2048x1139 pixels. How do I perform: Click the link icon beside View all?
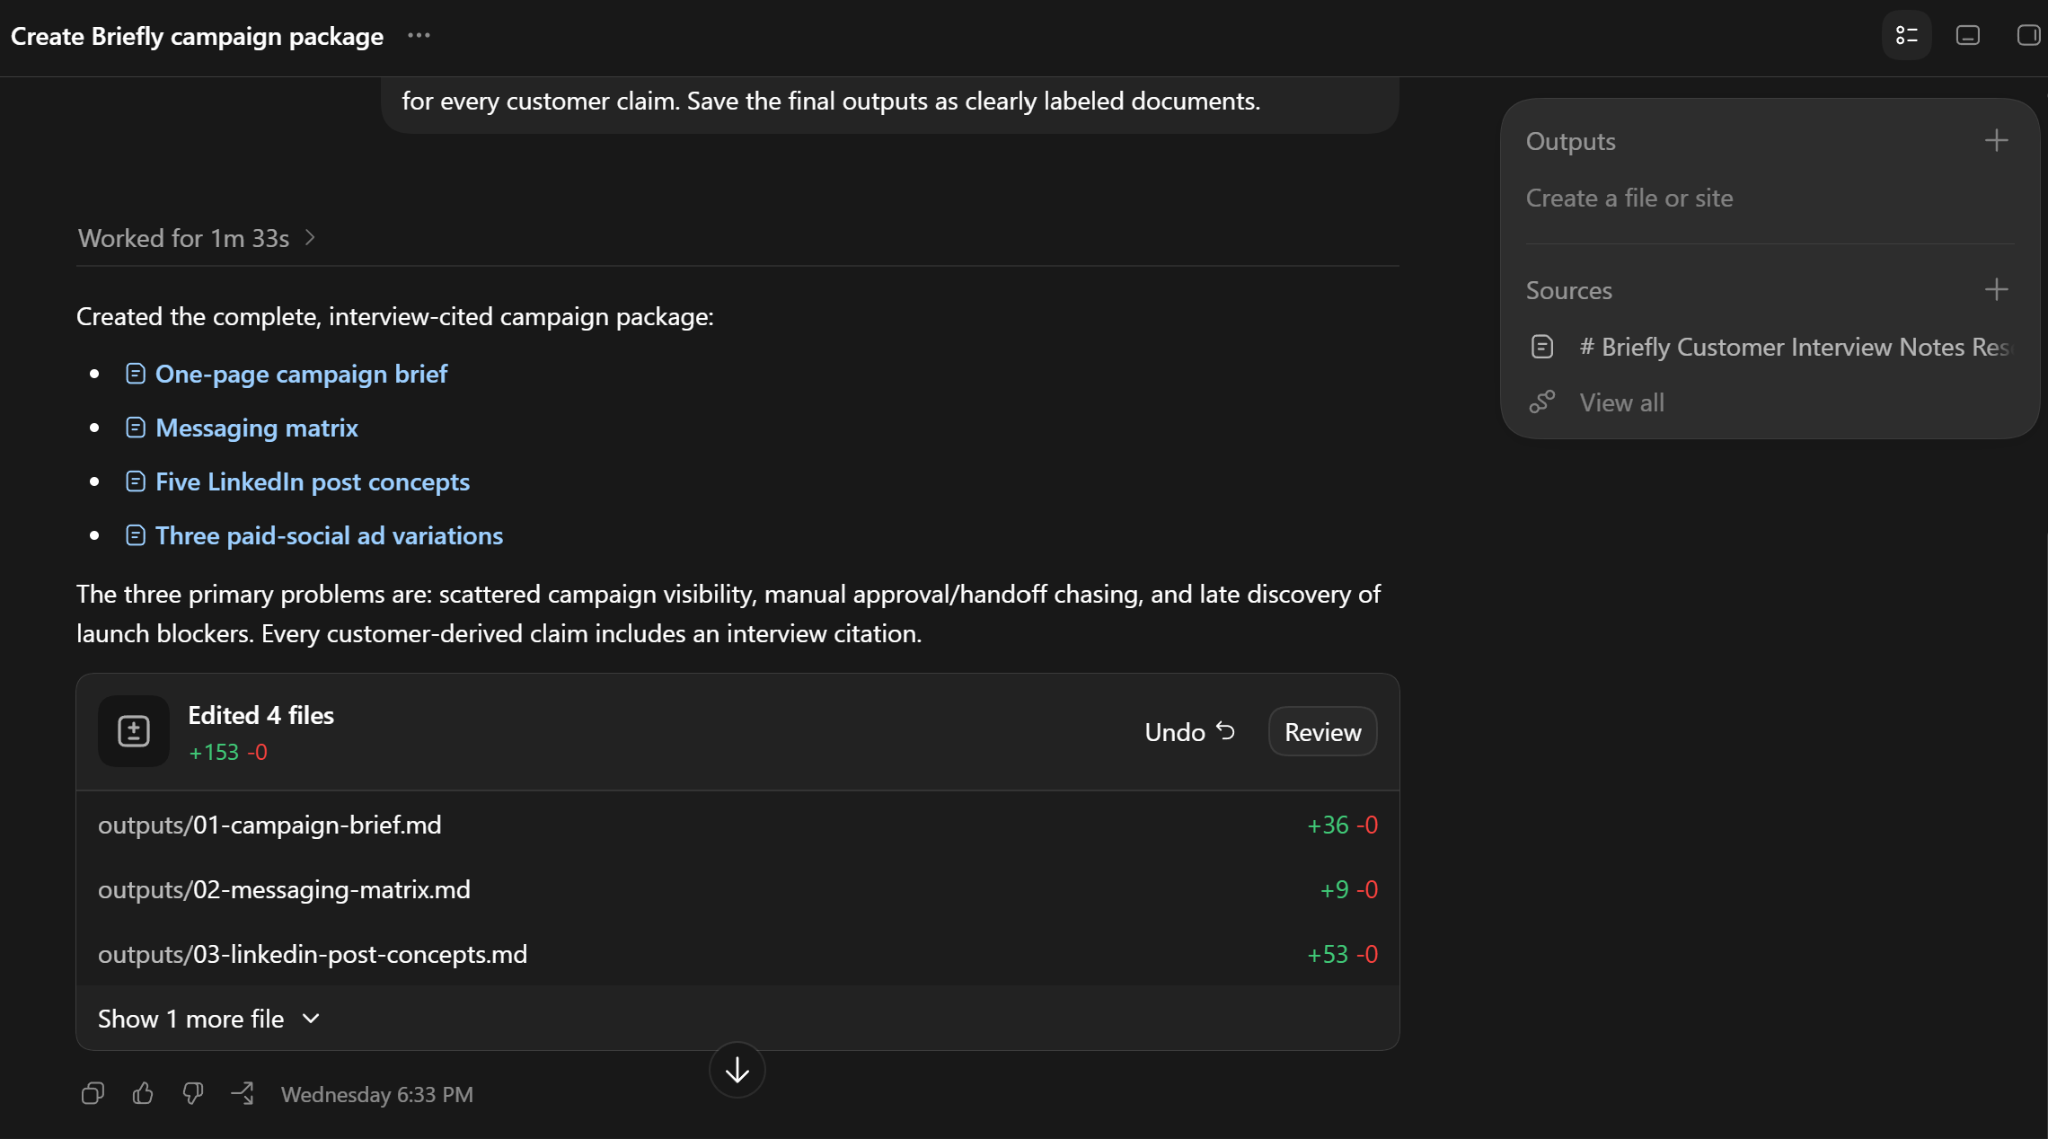coord(1542,402)
